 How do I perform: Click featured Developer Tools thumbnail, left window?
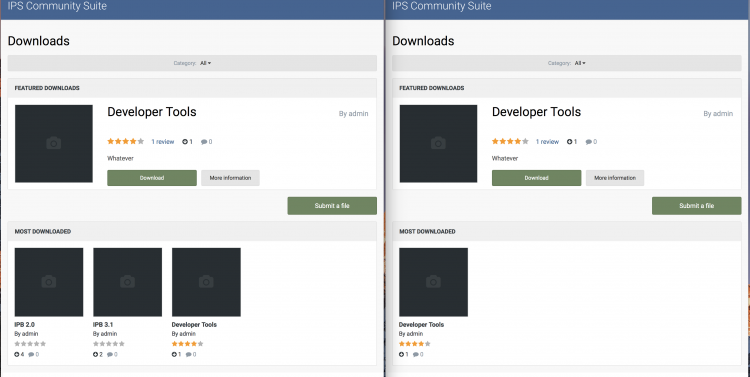(x=54, y=144)
